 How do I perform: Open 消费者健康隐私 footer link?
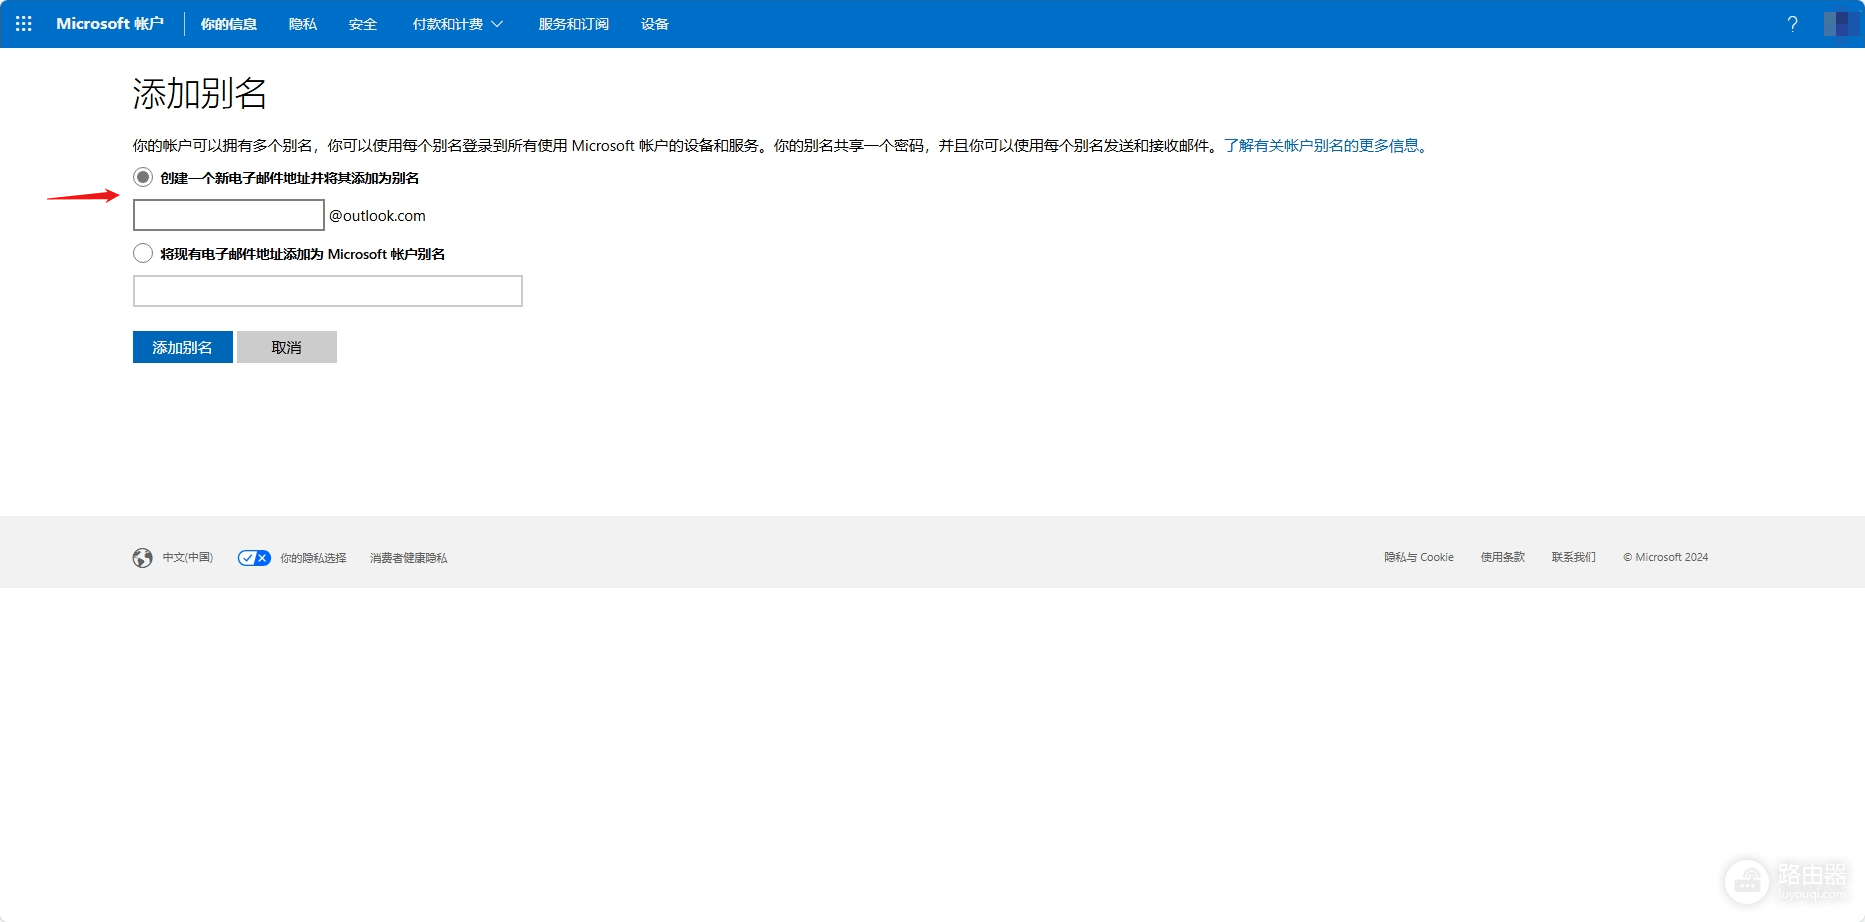409,558
